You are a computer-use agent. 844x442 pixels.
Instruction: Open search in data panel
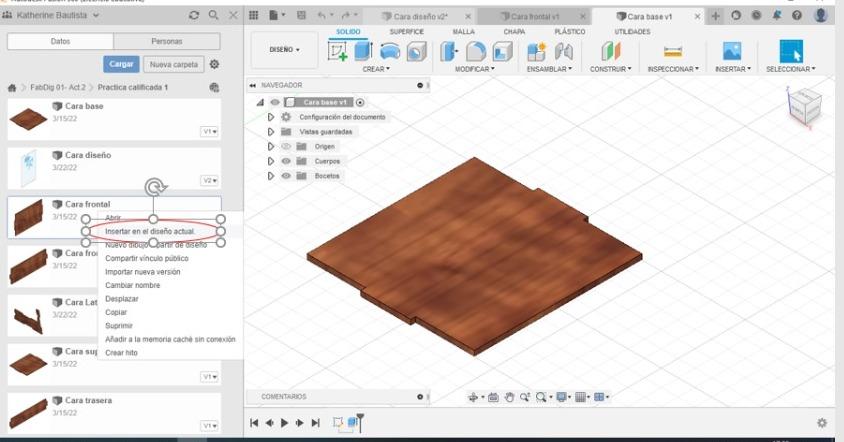(214, 16)
